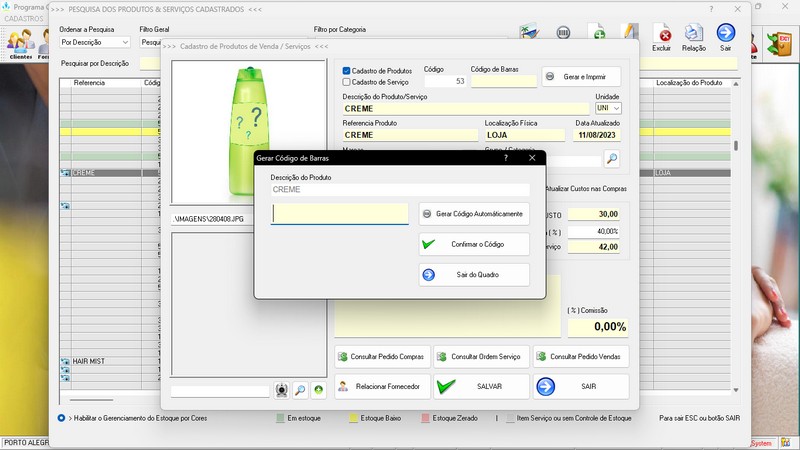Click the Localização do Produto column header
This screenshot has width=800, height=450.
(x=689, y=83)
